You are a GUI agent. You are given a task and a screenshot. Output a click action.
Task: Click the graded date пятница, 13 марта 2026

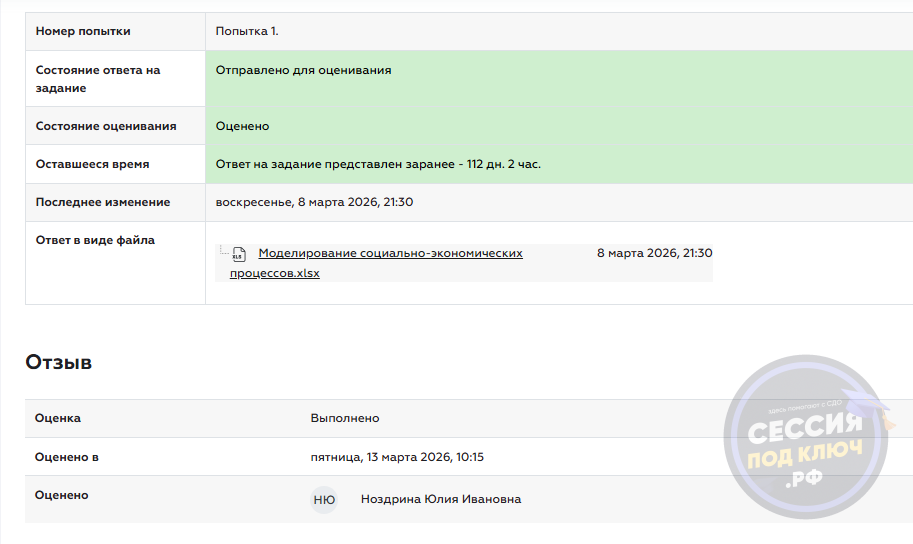click(x=397, y=457)
